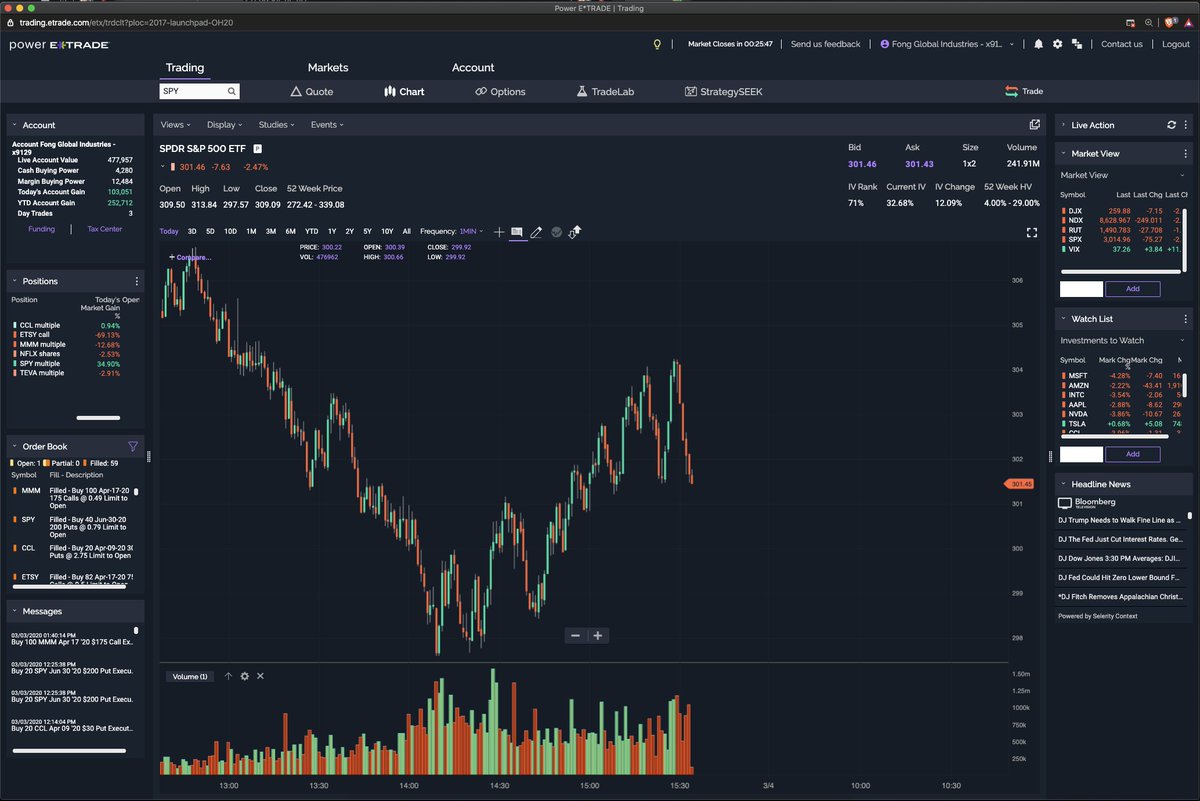Select the 5D chart timeframe

click(x=210, y=232)
